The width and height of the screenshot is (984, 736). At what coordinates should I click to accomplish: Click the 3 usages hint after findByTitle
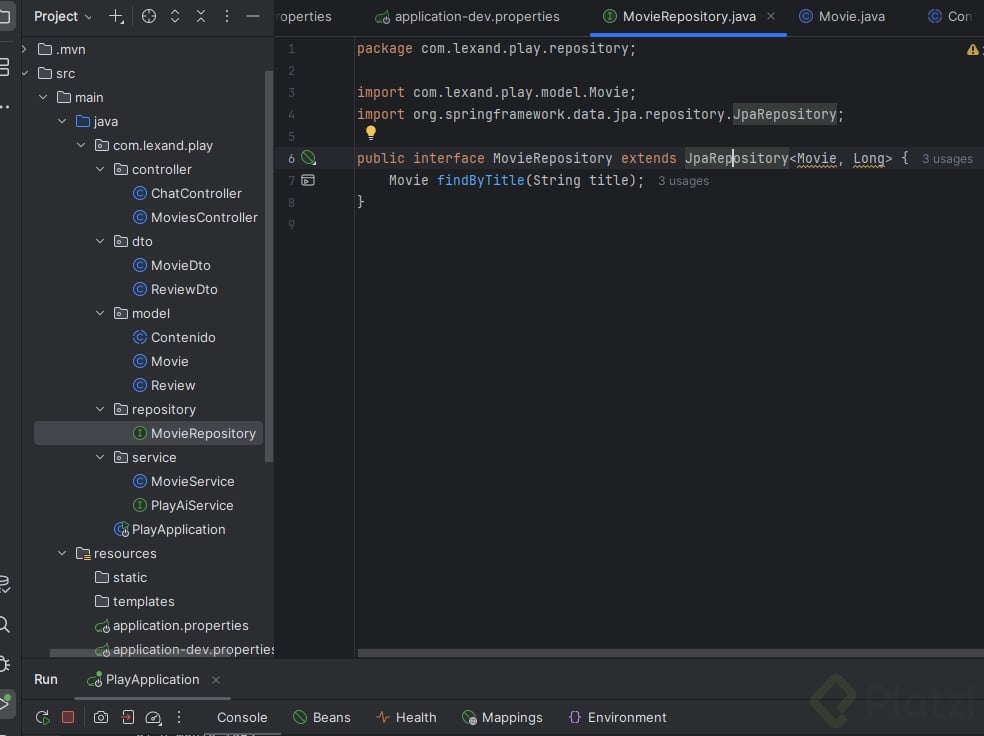click(x=683, y=181)
